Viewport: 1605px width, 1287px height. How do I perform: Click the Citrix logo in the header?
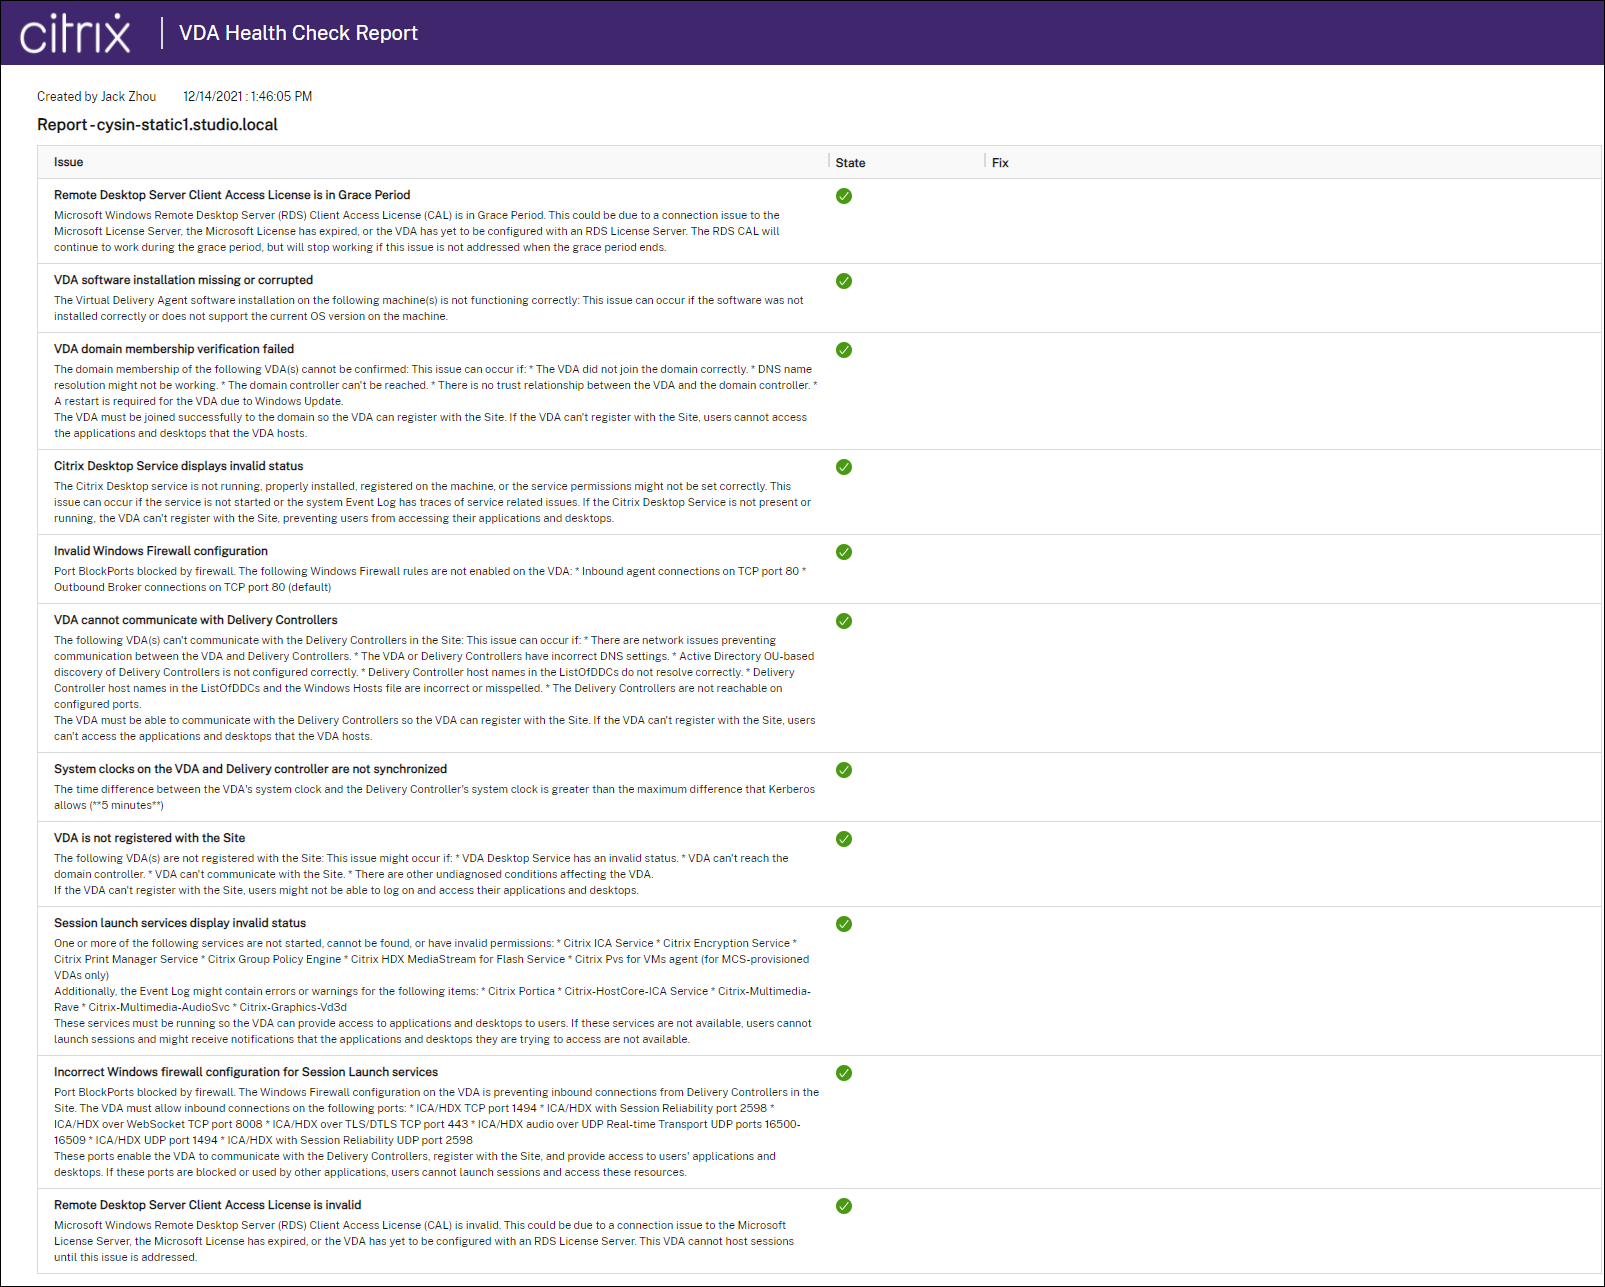75,33
